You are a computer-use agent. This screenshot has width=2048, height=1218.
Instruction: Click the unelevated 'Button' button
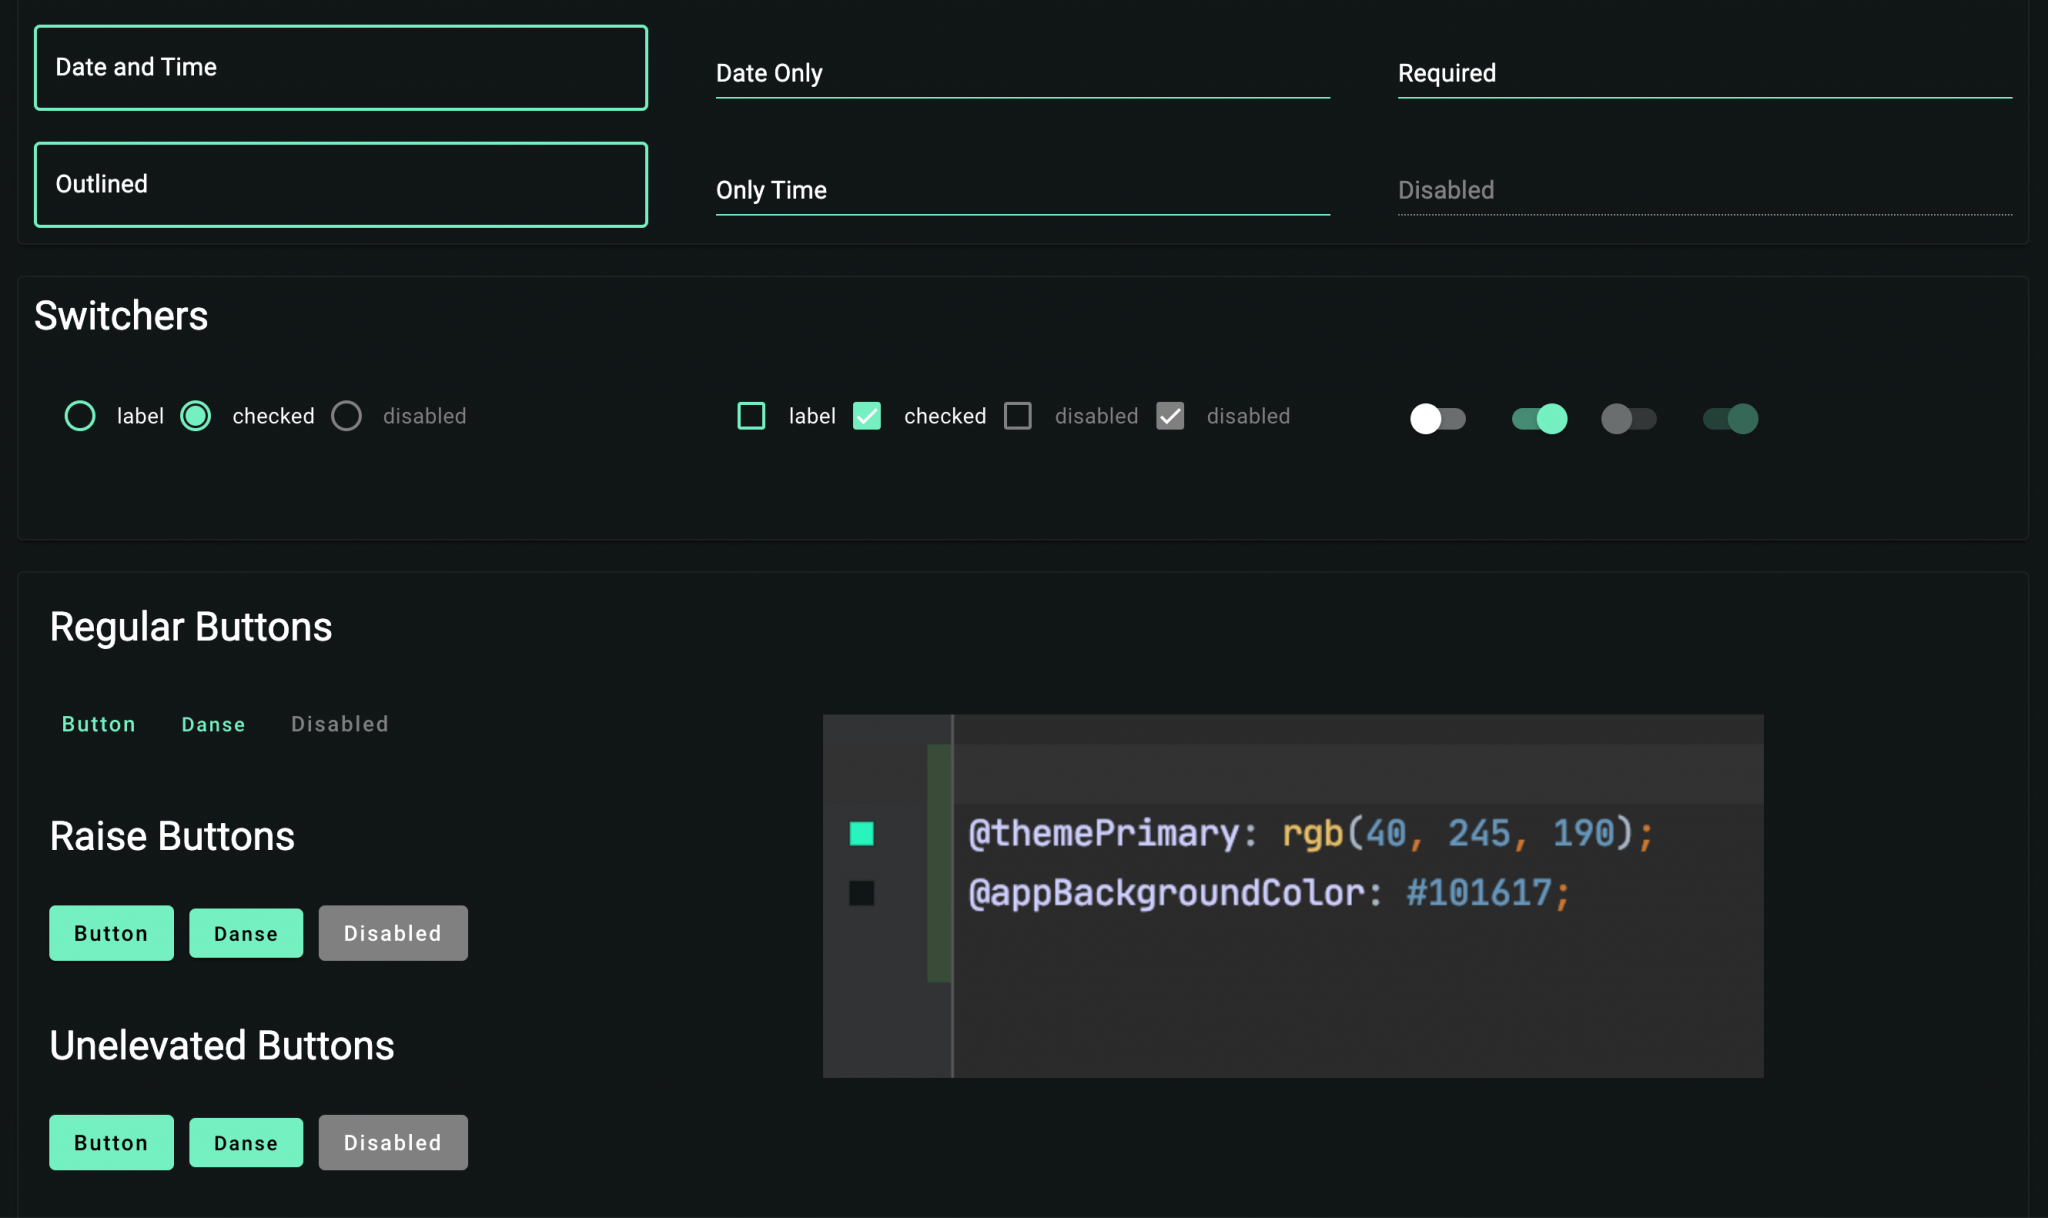pos(111,1142)
